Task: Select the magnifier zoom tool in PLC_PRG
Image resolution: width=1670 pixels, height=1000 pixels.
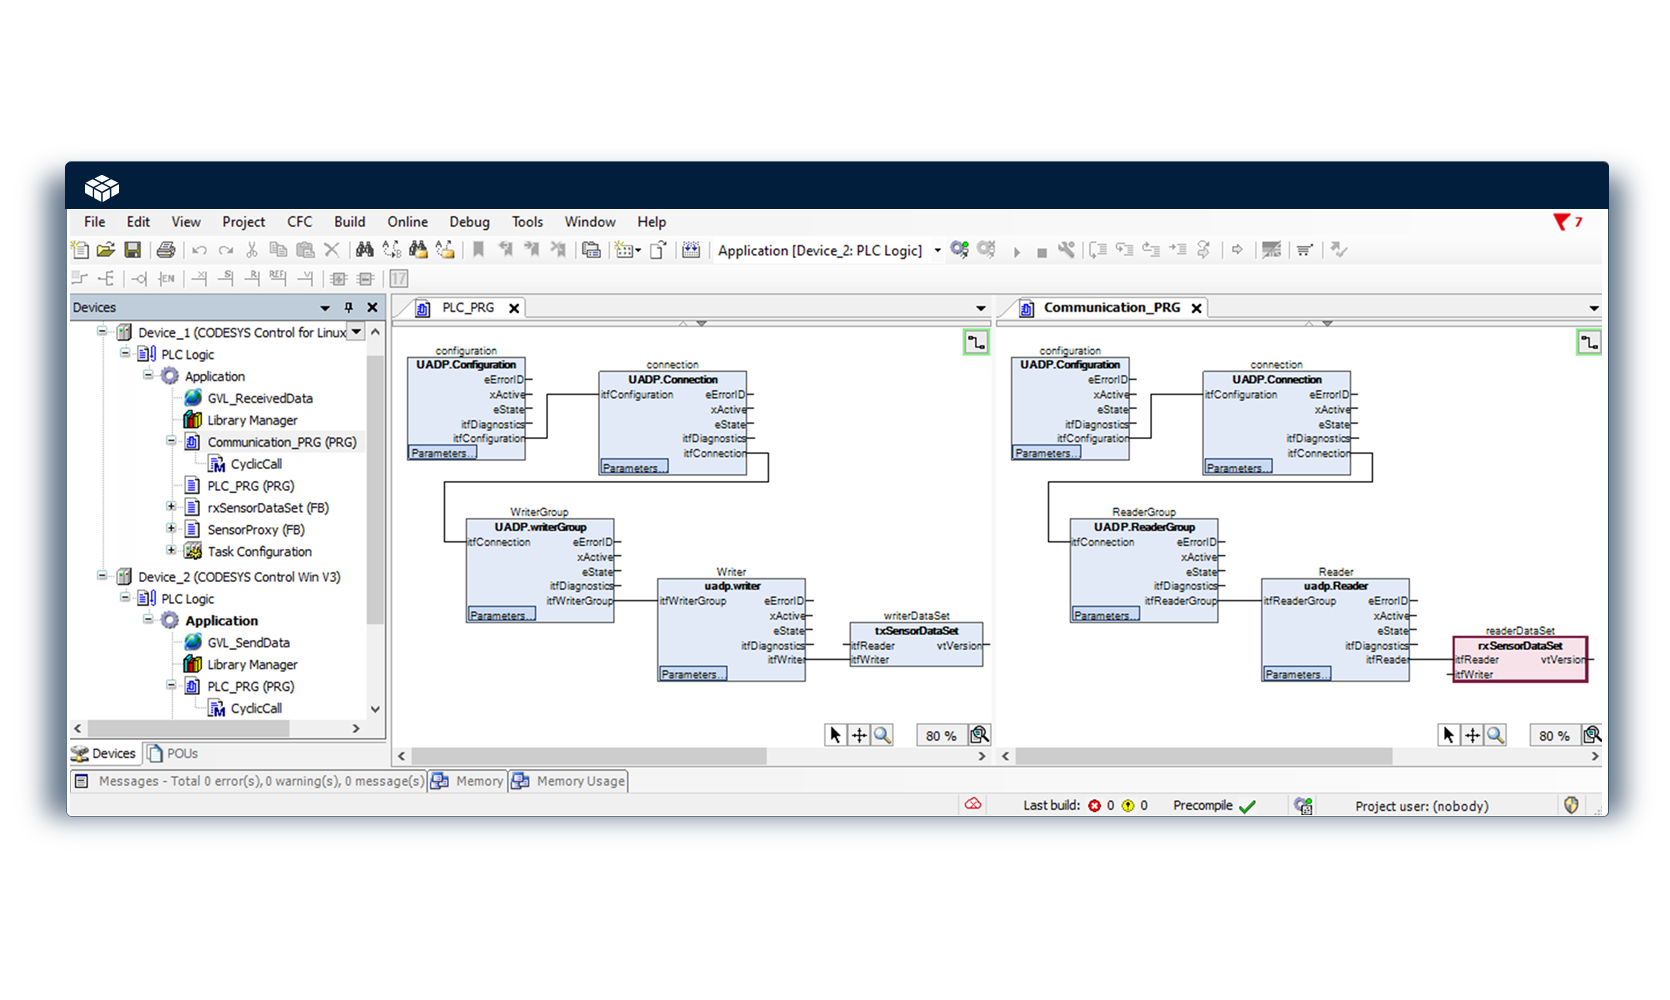Action: click(x=882, y=735)
